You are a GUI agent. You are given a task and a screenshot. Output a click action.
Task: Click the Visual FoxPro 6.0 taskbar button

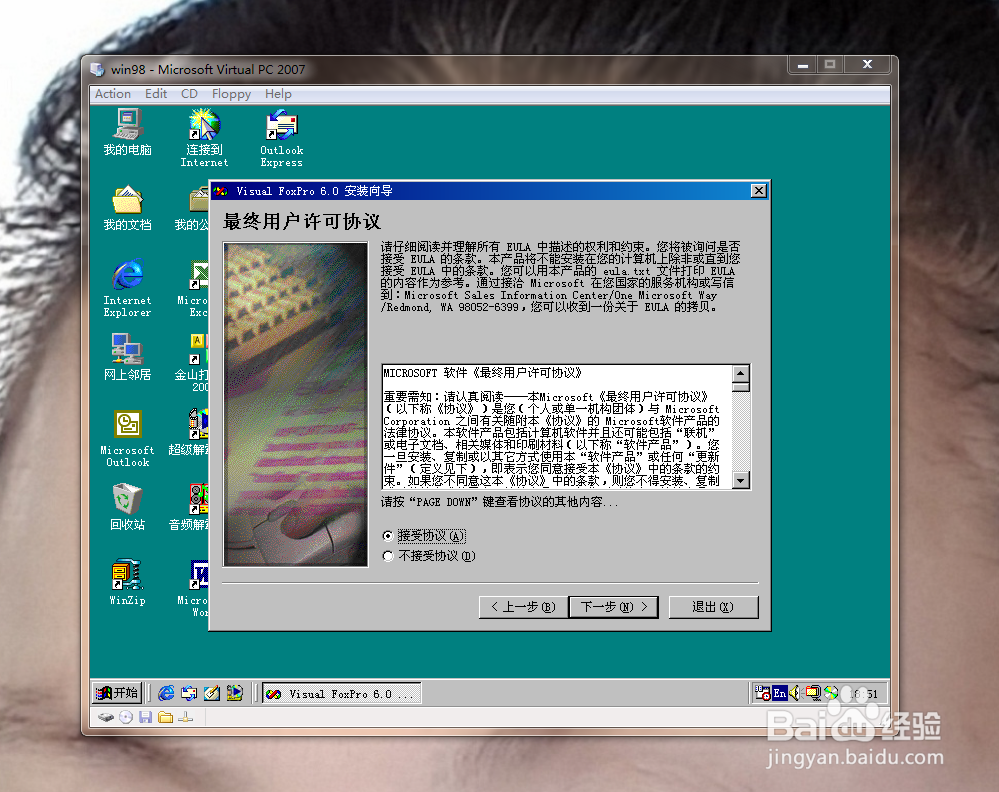coord(341,694)
